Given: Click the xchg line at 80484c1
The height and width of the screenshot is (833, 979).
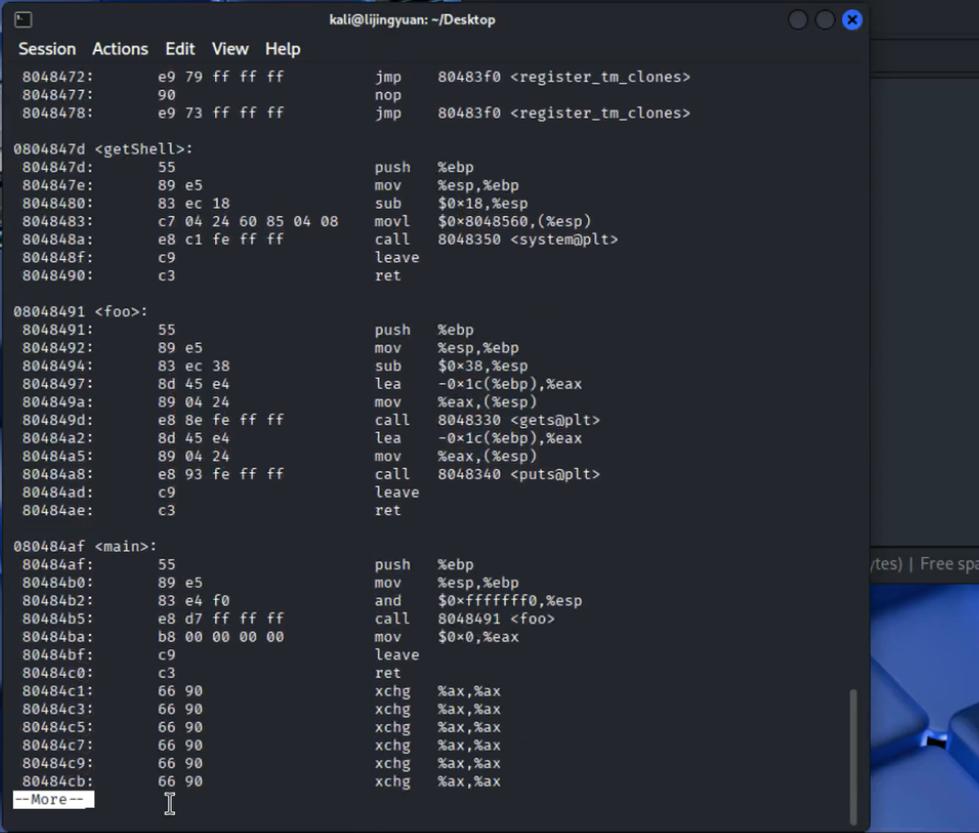Looking at the screenshot, I should coord(261,691).
